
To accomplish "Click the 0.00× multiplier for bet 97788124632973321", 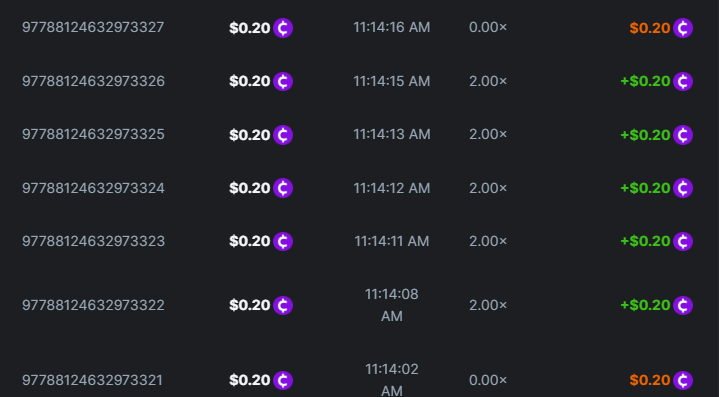I will pos(488,380).
